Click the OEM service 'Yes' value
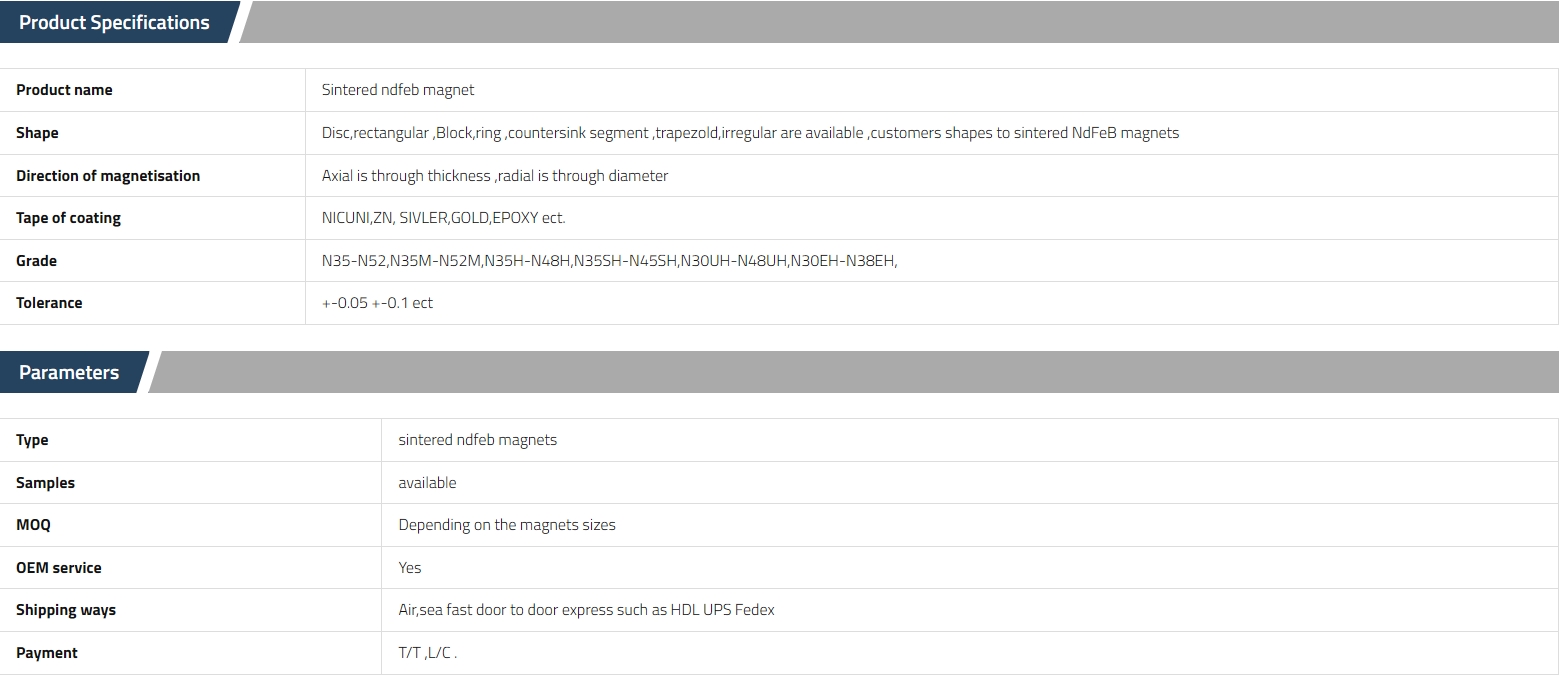The width and height of the screenshot is (1561, 677). (410, 568)
